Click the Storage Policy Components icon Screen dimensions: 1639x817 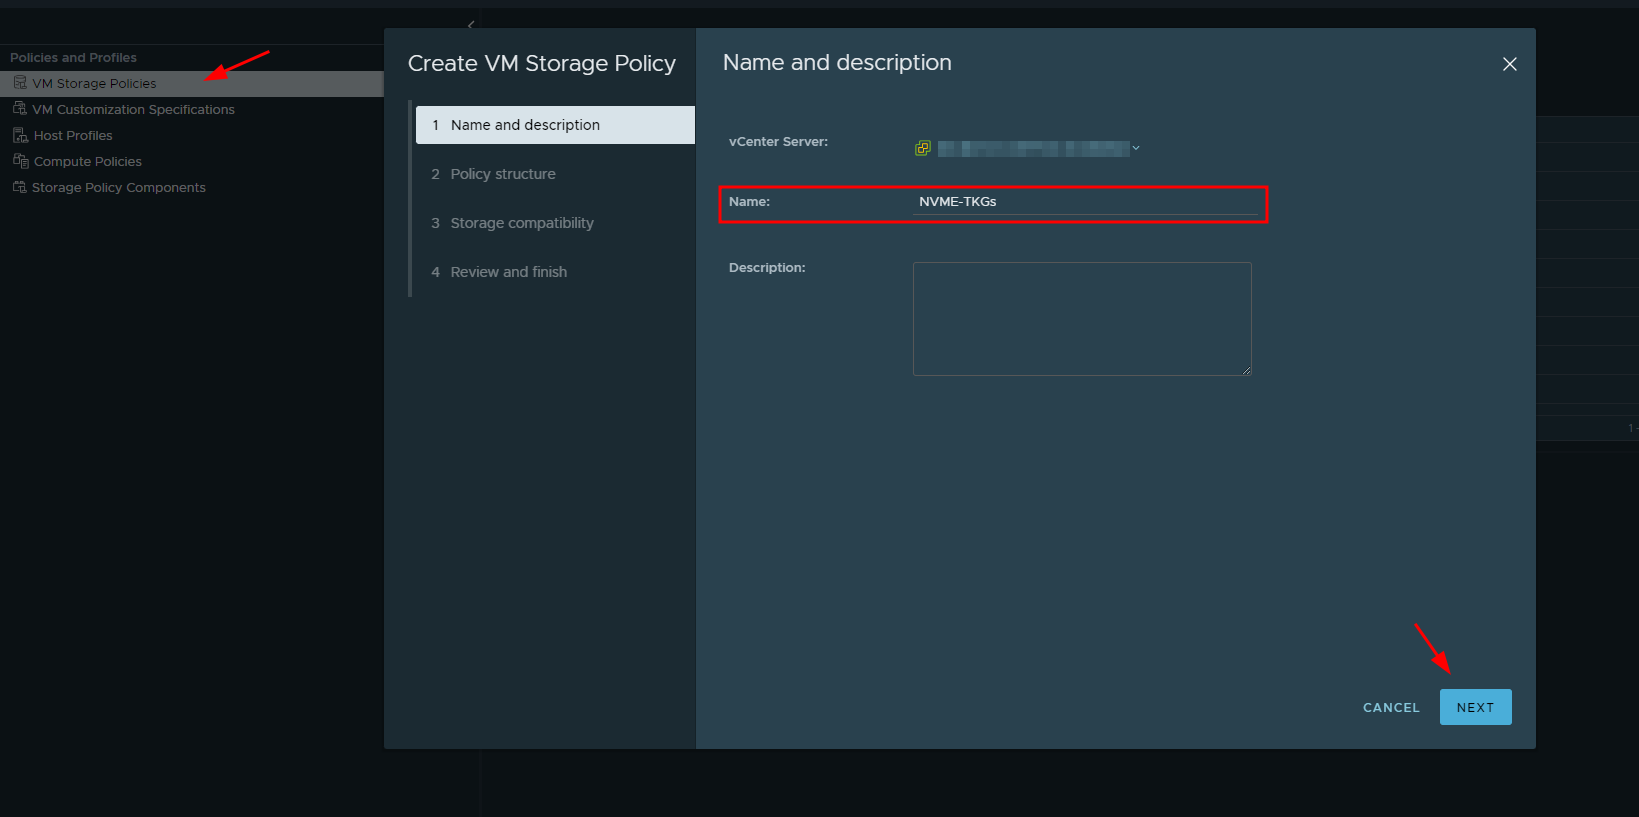(x=20, y=187)
